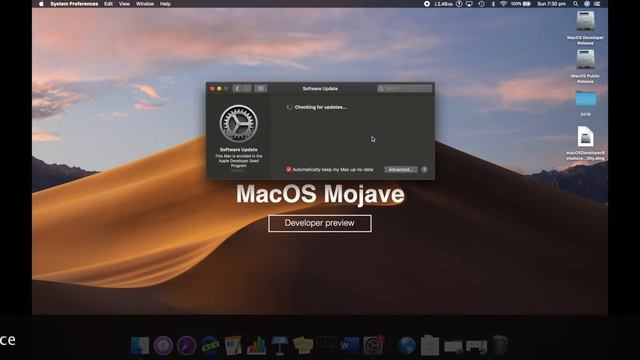Click the large Software Update gear icon
Viewport: 640px width, 360px height.
[x=238, y=124]
